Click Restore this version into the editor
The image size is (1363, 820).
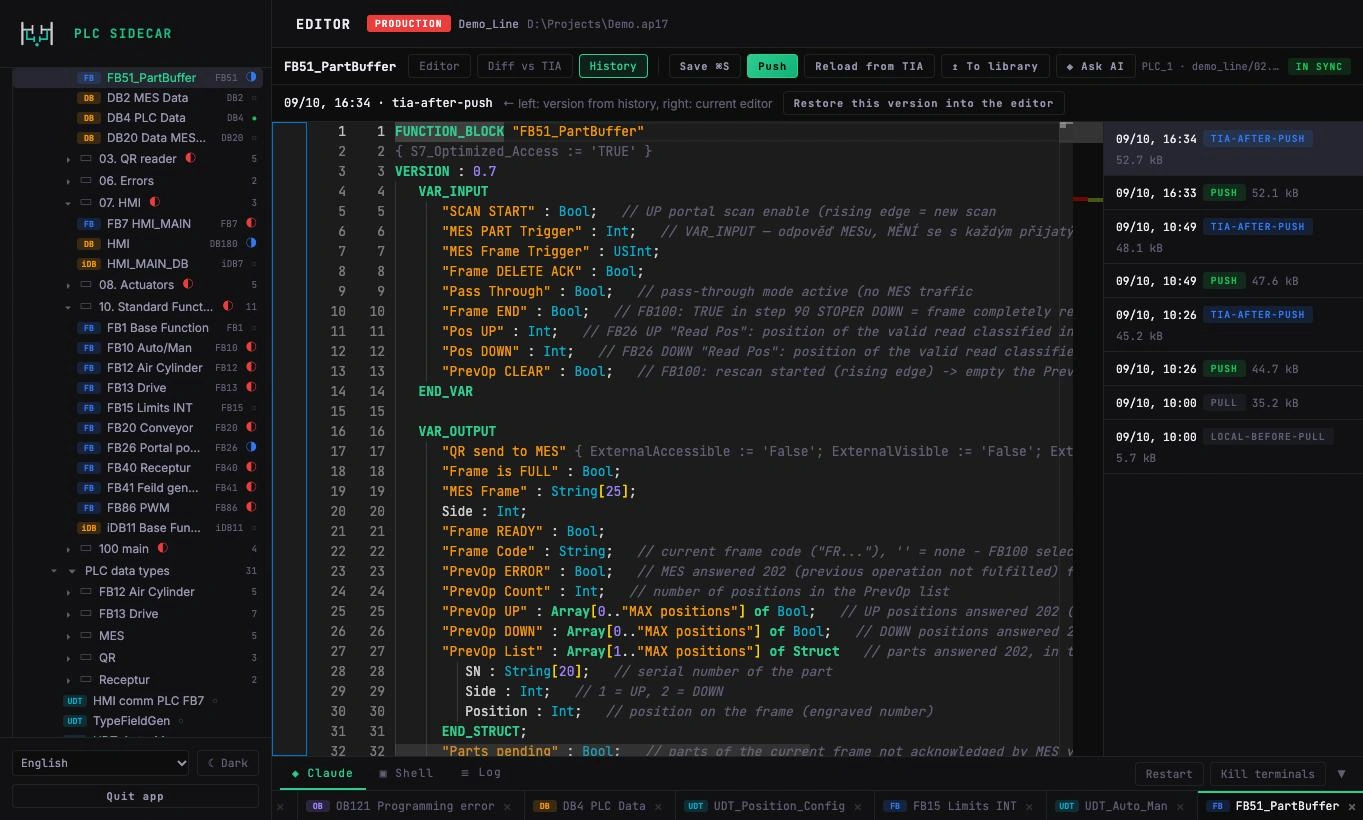tap(923, 103)
